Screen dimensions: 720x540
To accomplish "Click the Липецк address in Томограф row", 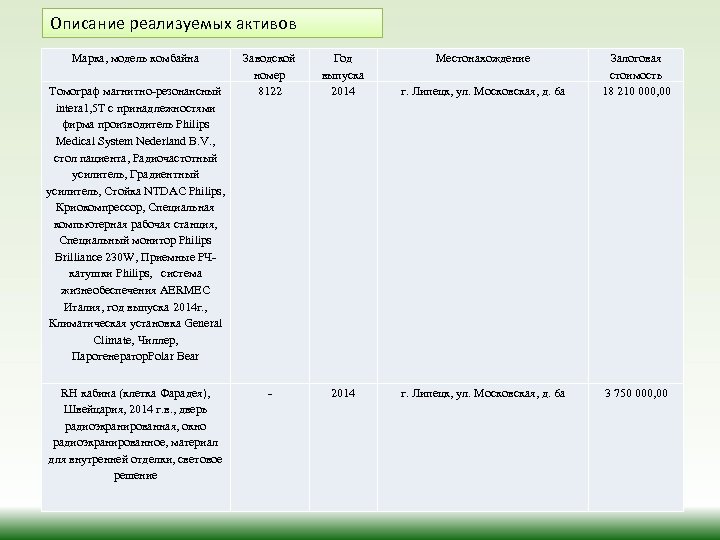I will point(483,91).
